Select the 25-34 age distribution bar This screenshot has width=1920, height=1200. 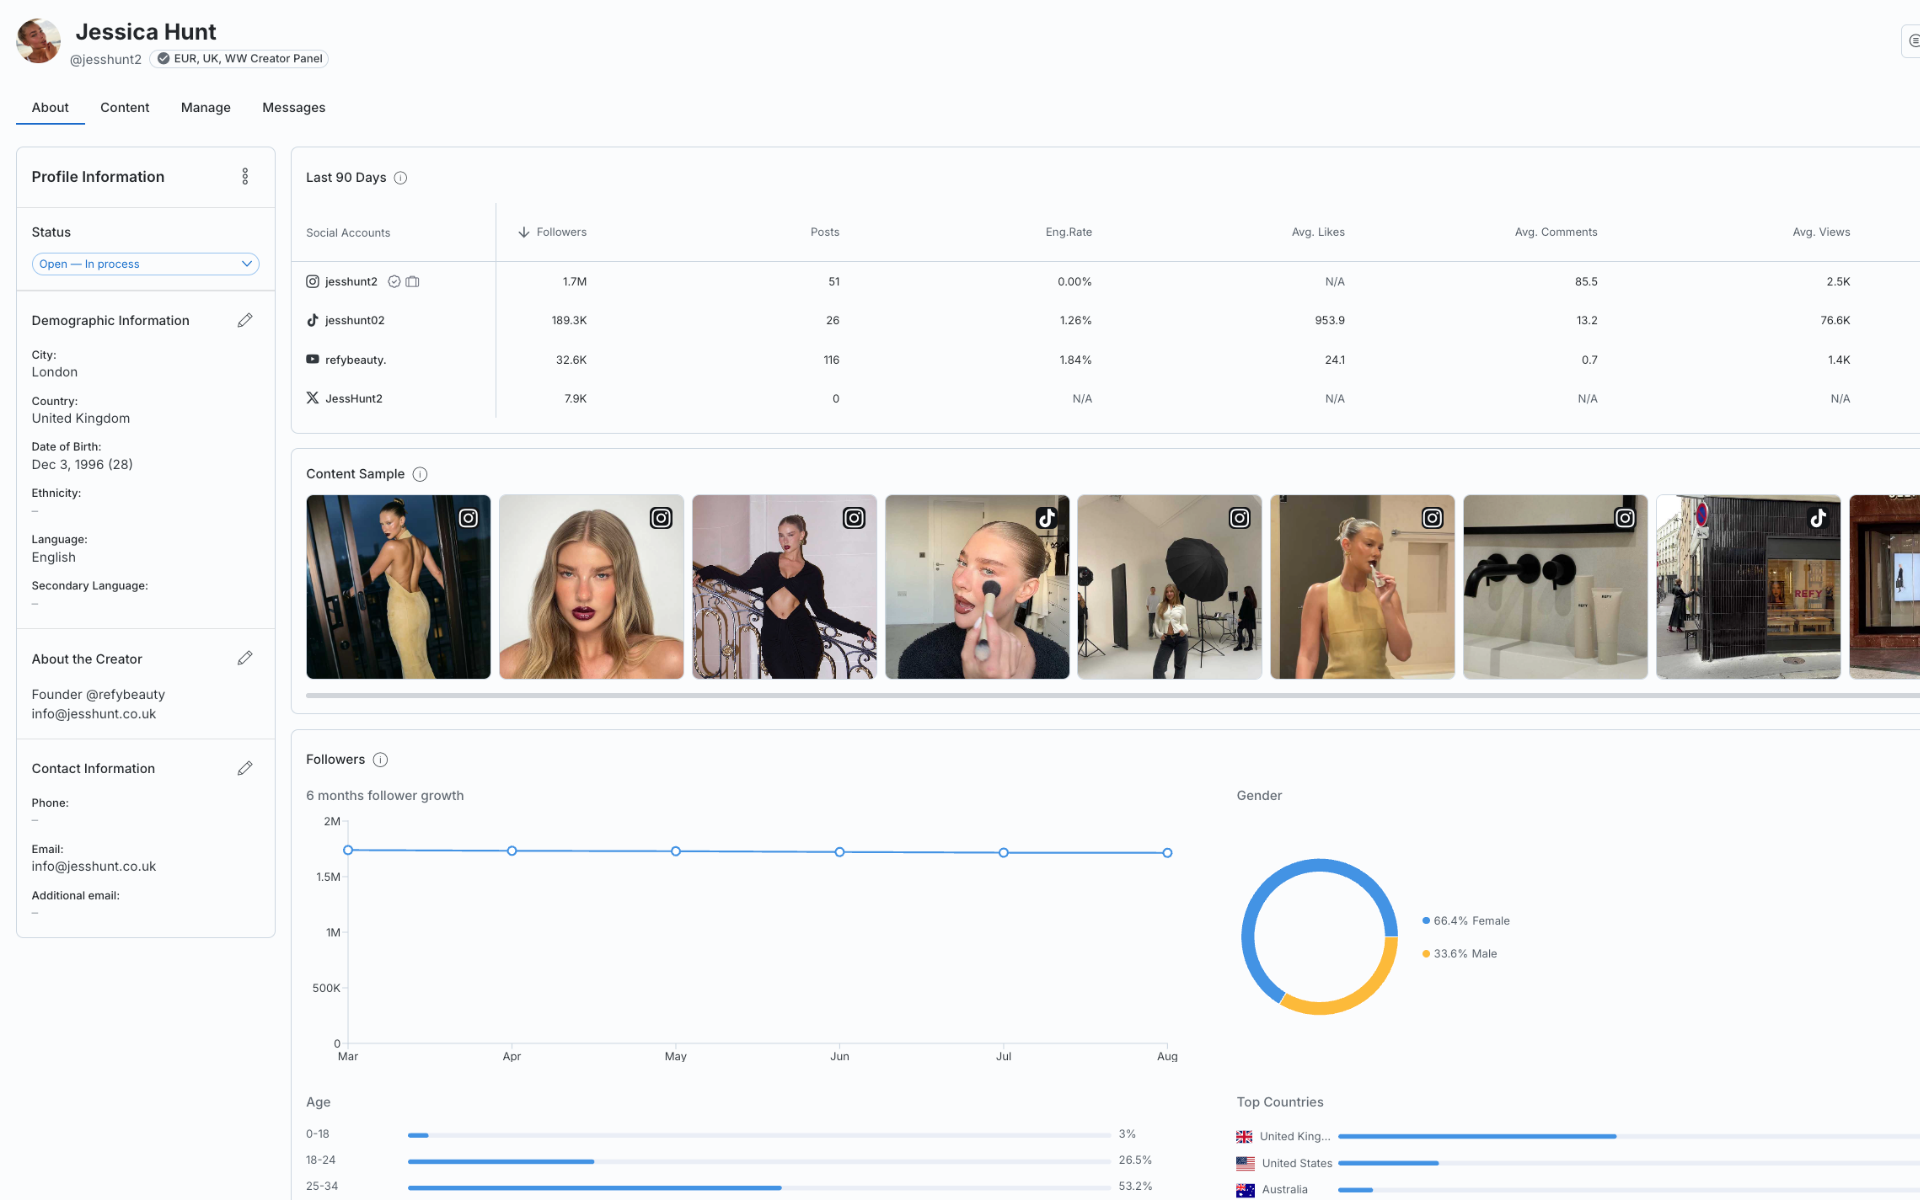point(594,1187)
